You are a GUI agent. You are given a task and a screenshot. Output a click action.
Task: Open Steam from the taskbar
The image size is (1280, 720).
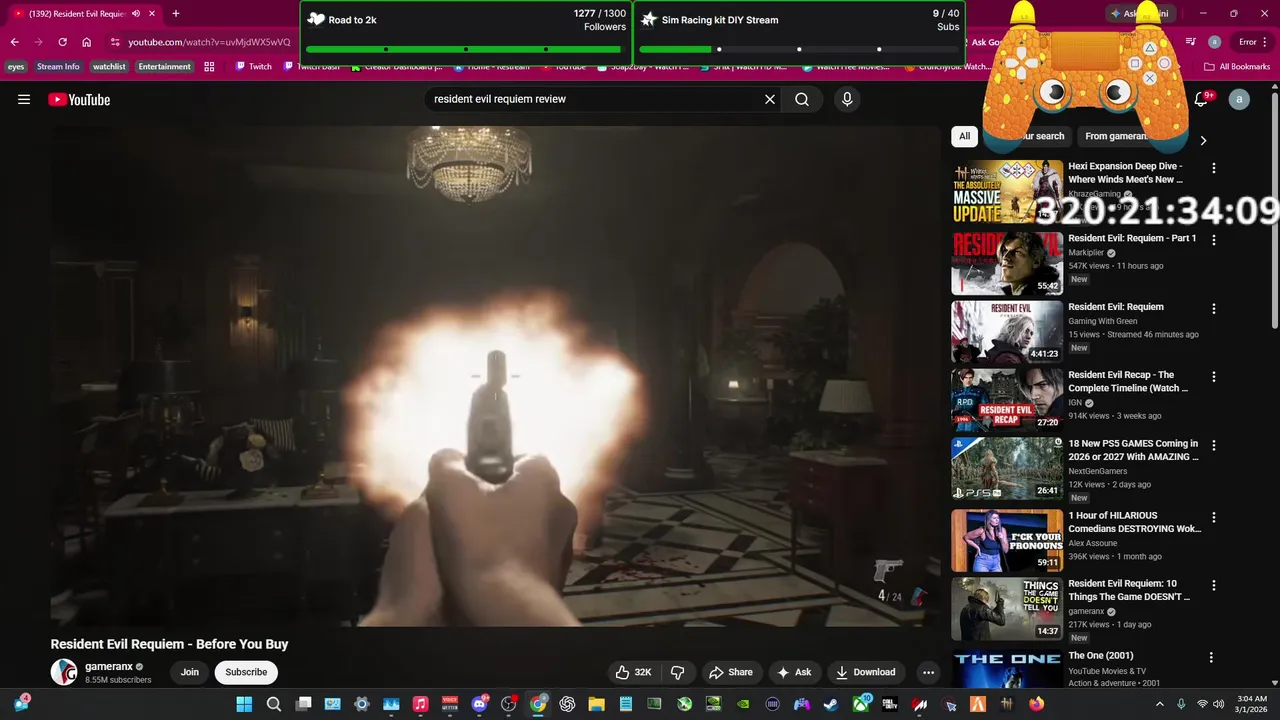[x=831, y=704]
